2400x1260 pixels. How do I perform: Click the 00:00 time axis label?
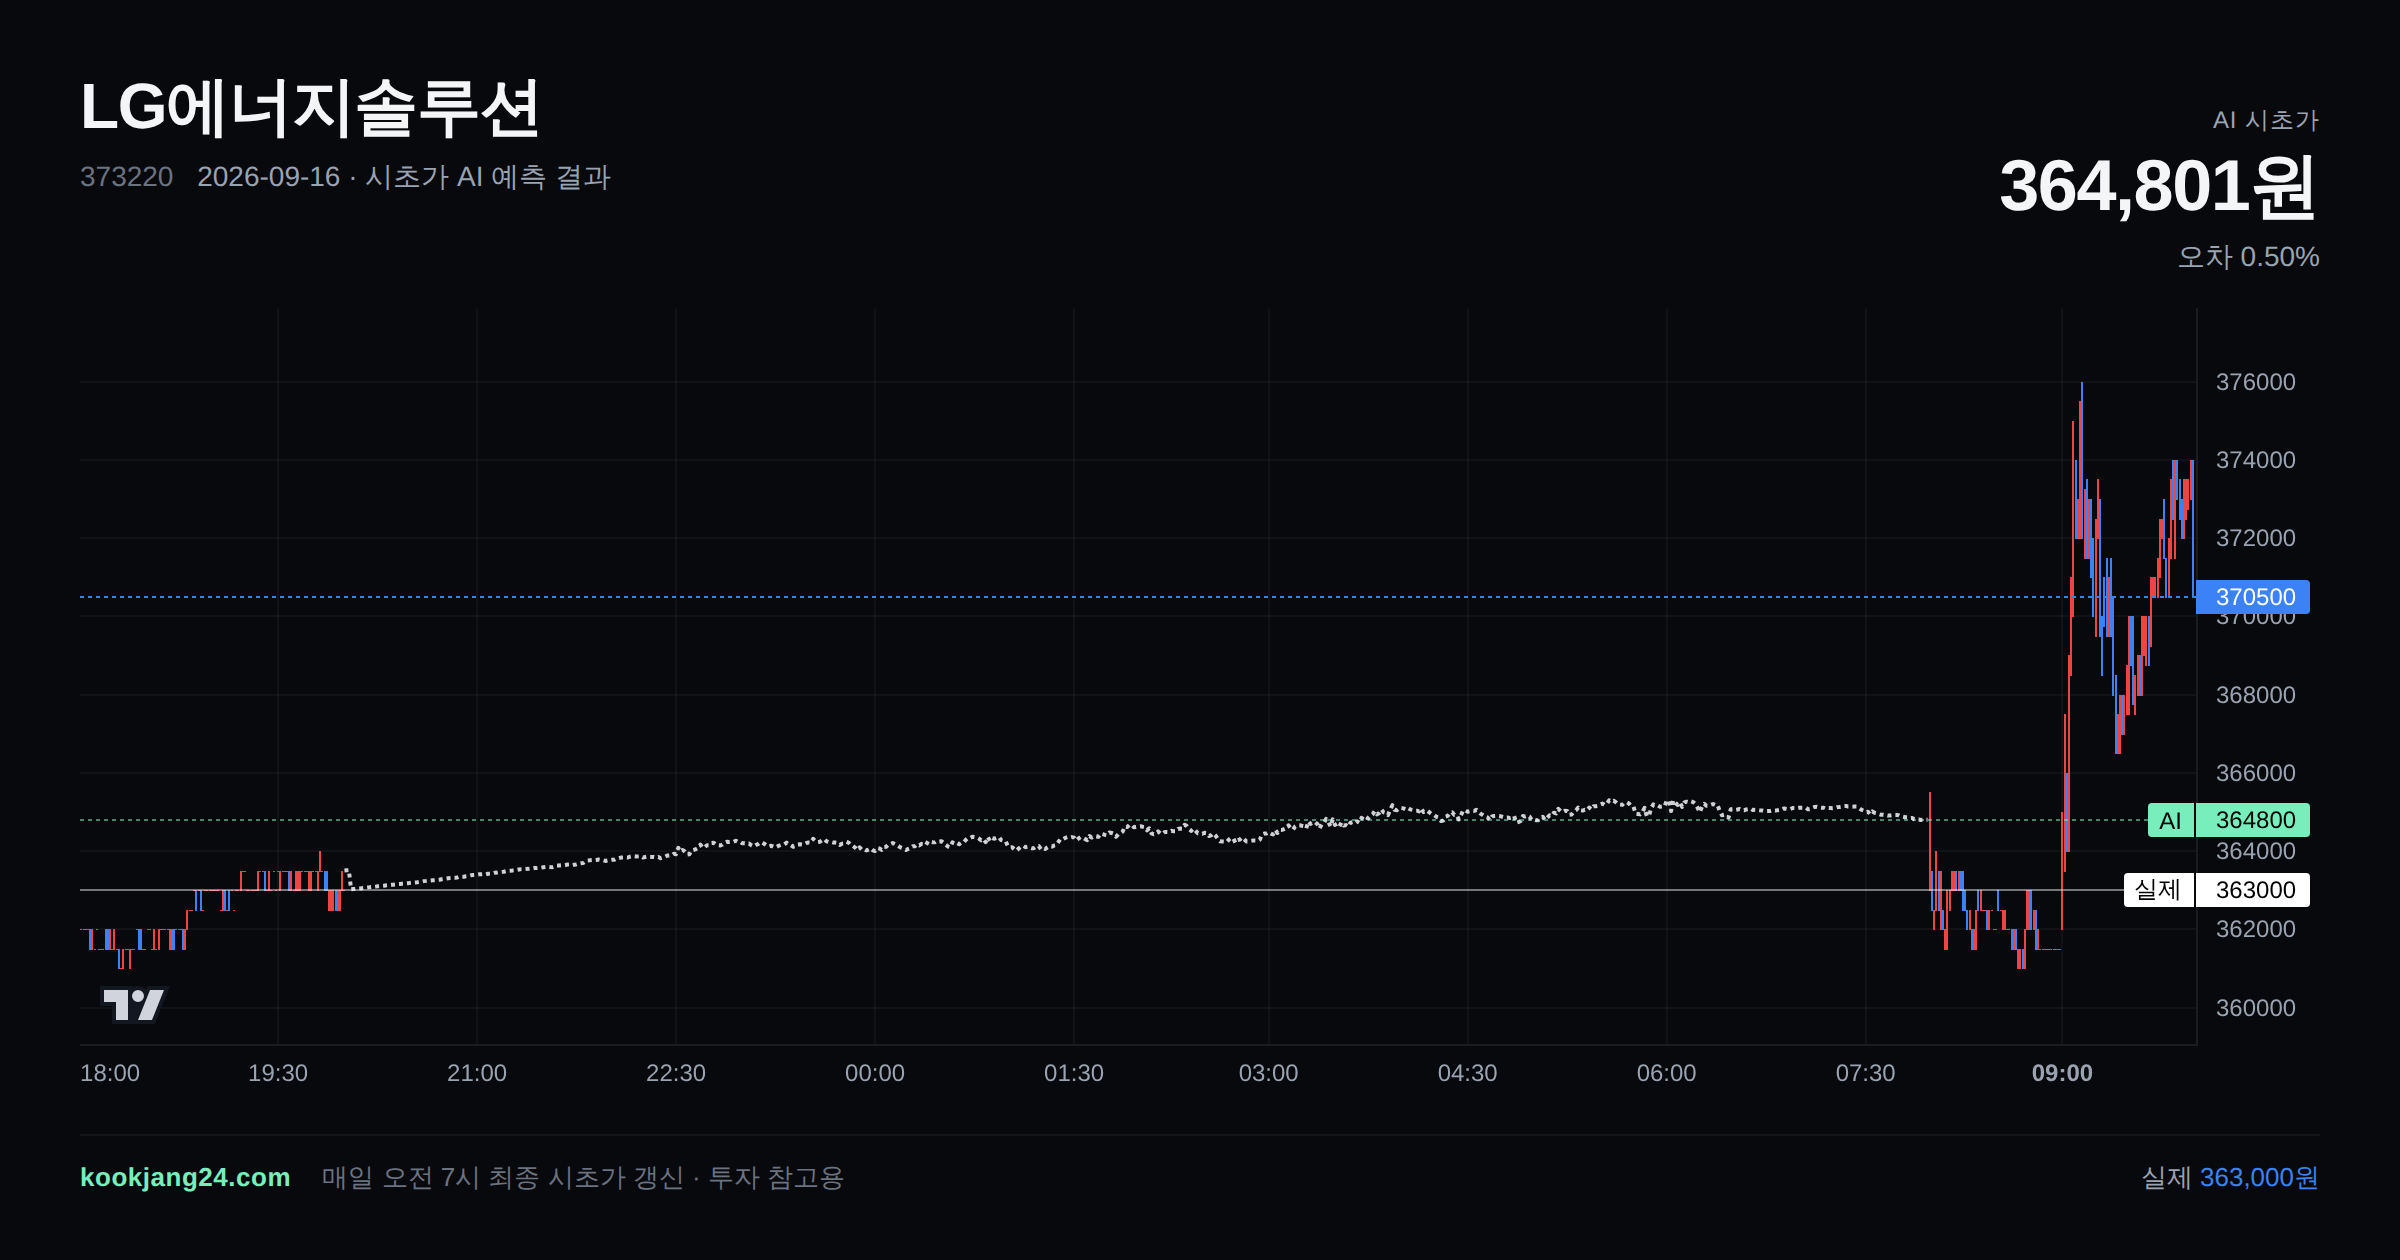[875, 1073]
